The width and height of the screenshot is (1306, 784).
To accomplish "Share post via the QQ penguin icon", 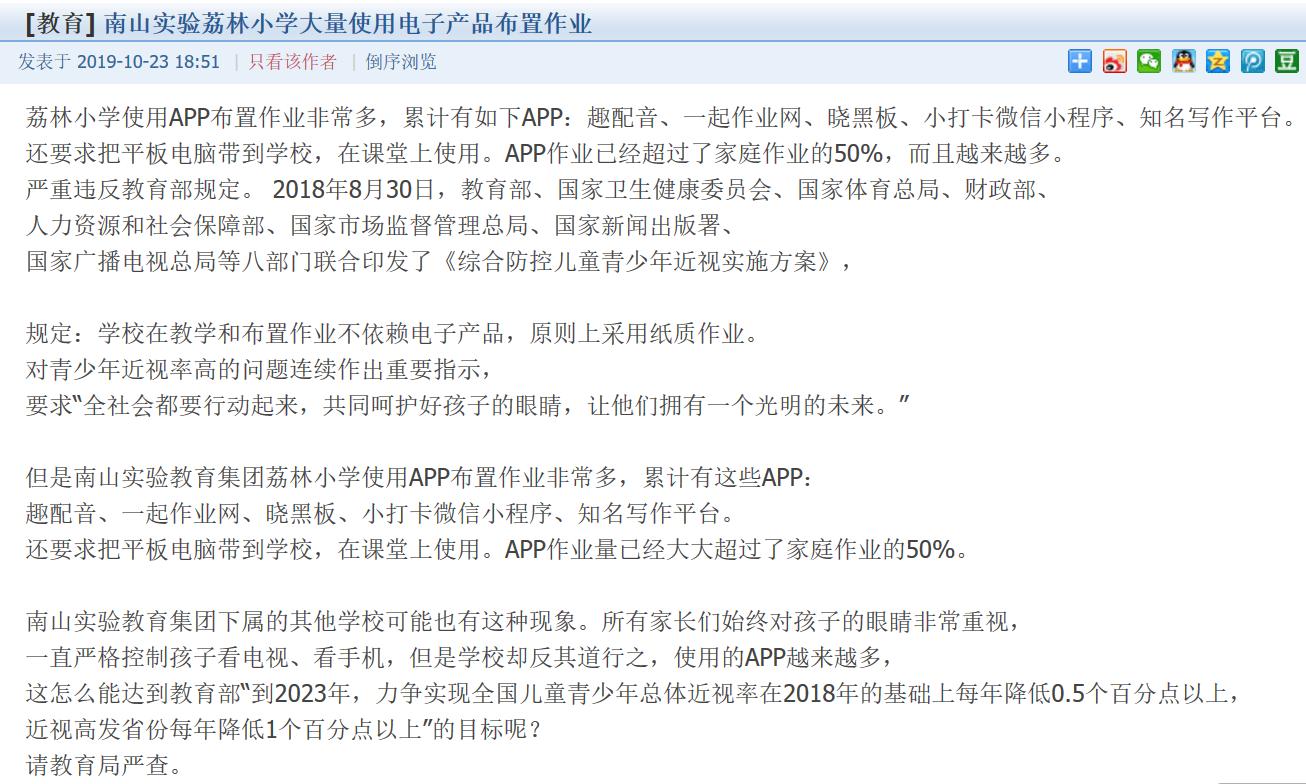I will [x=1184, y=61].
